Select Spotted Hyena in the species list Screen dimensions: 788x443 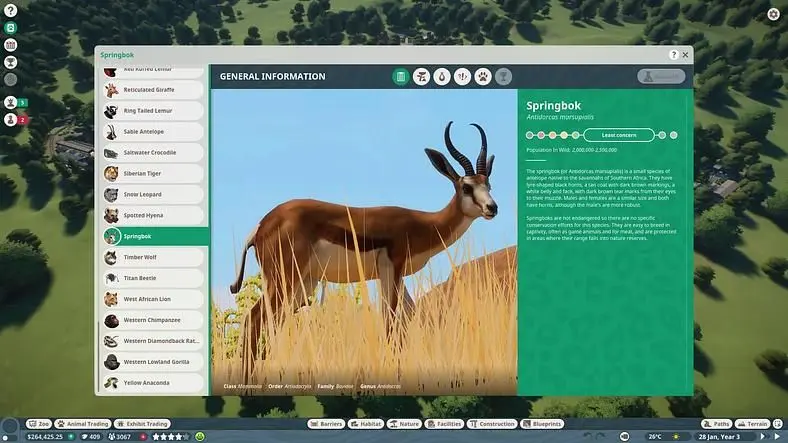153,215
